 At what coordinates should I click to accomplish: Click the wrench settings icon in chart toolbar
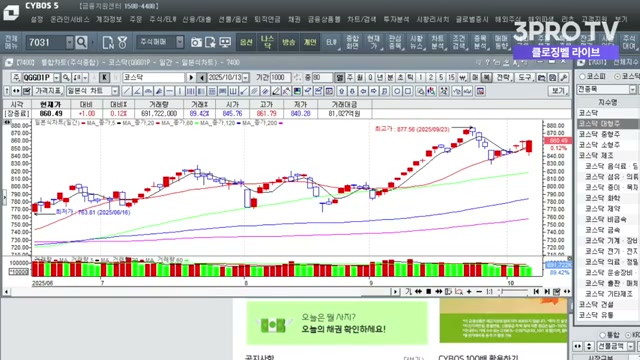coord(564,77)
